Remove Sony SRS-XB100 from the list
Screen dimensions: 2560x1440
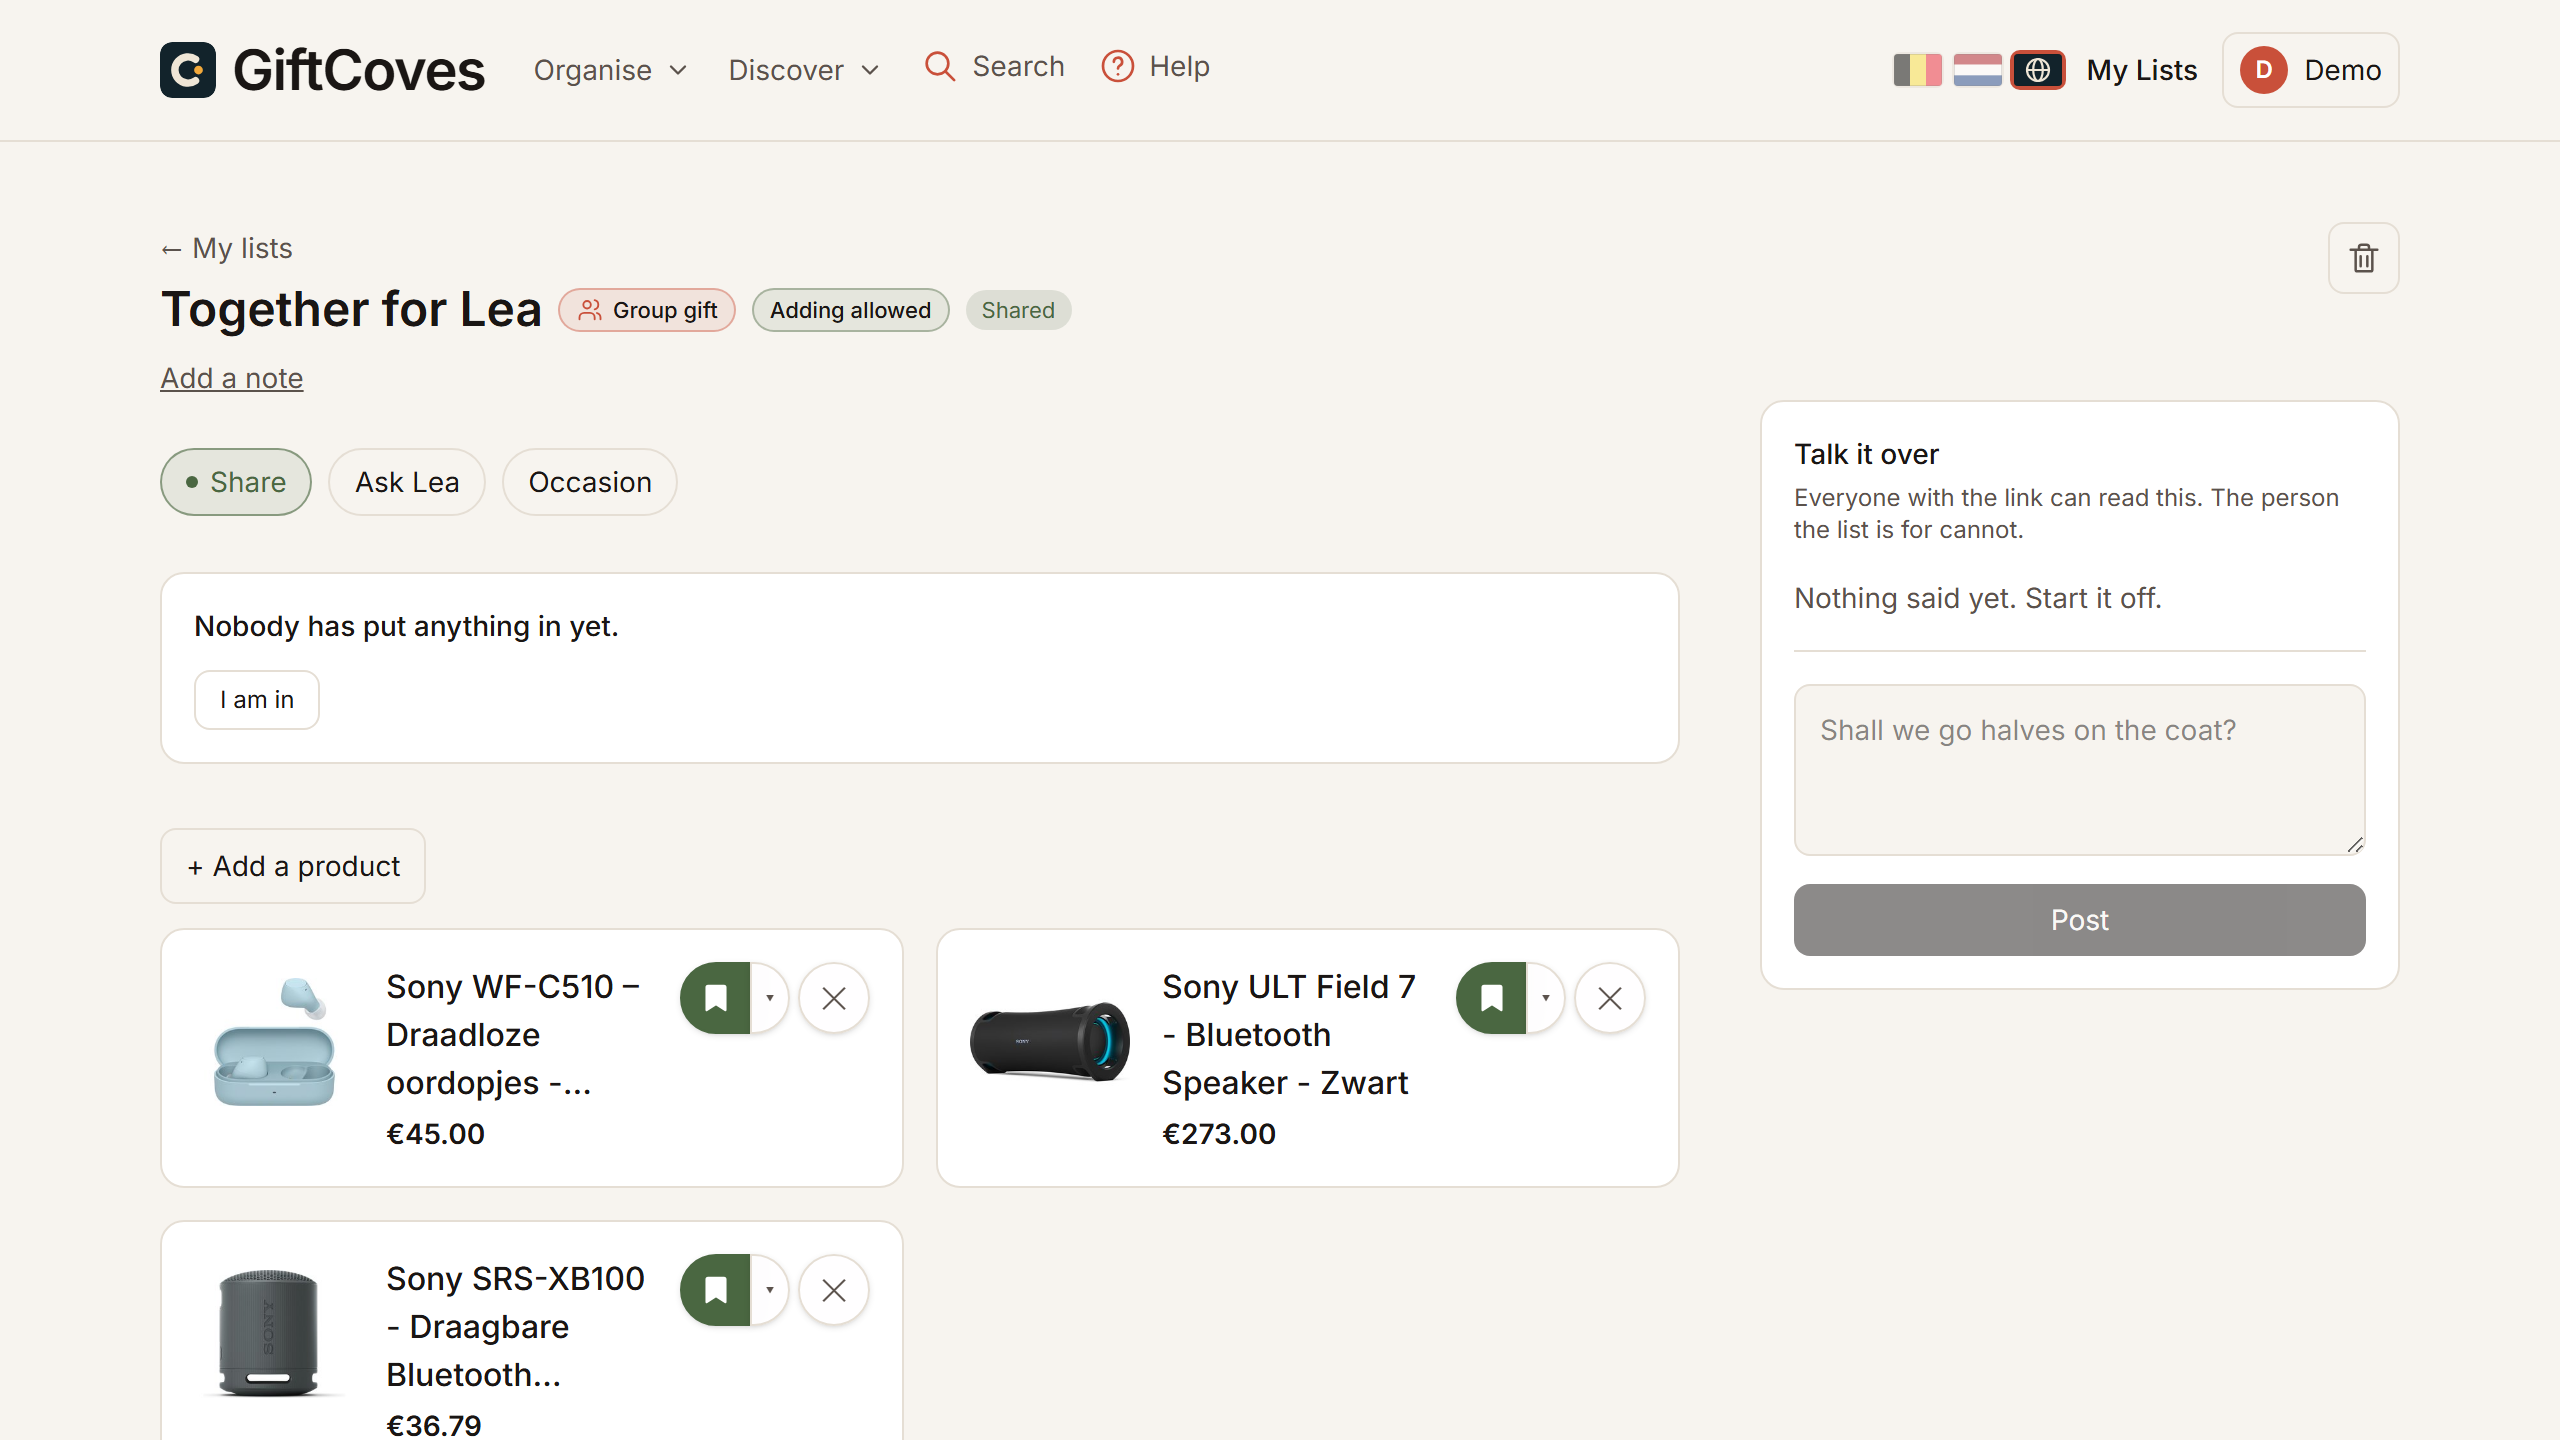[x=834, y=1290]
